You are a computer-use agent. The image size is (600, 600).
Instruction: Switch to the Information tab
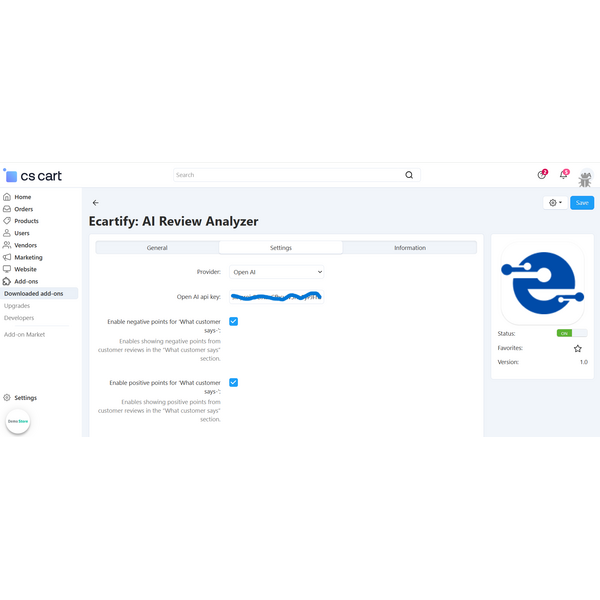tap(409, 247)
